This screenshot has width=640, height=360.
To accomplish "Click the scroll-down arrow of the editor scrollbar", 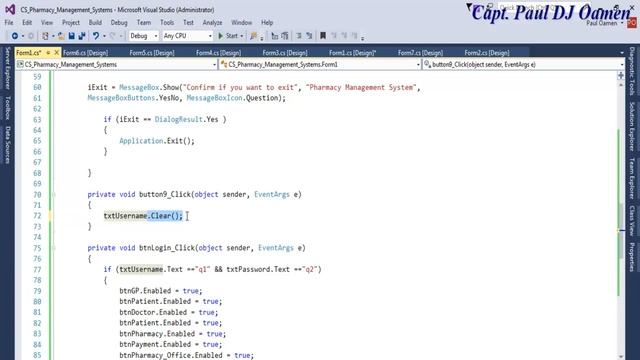I will 621,356.
